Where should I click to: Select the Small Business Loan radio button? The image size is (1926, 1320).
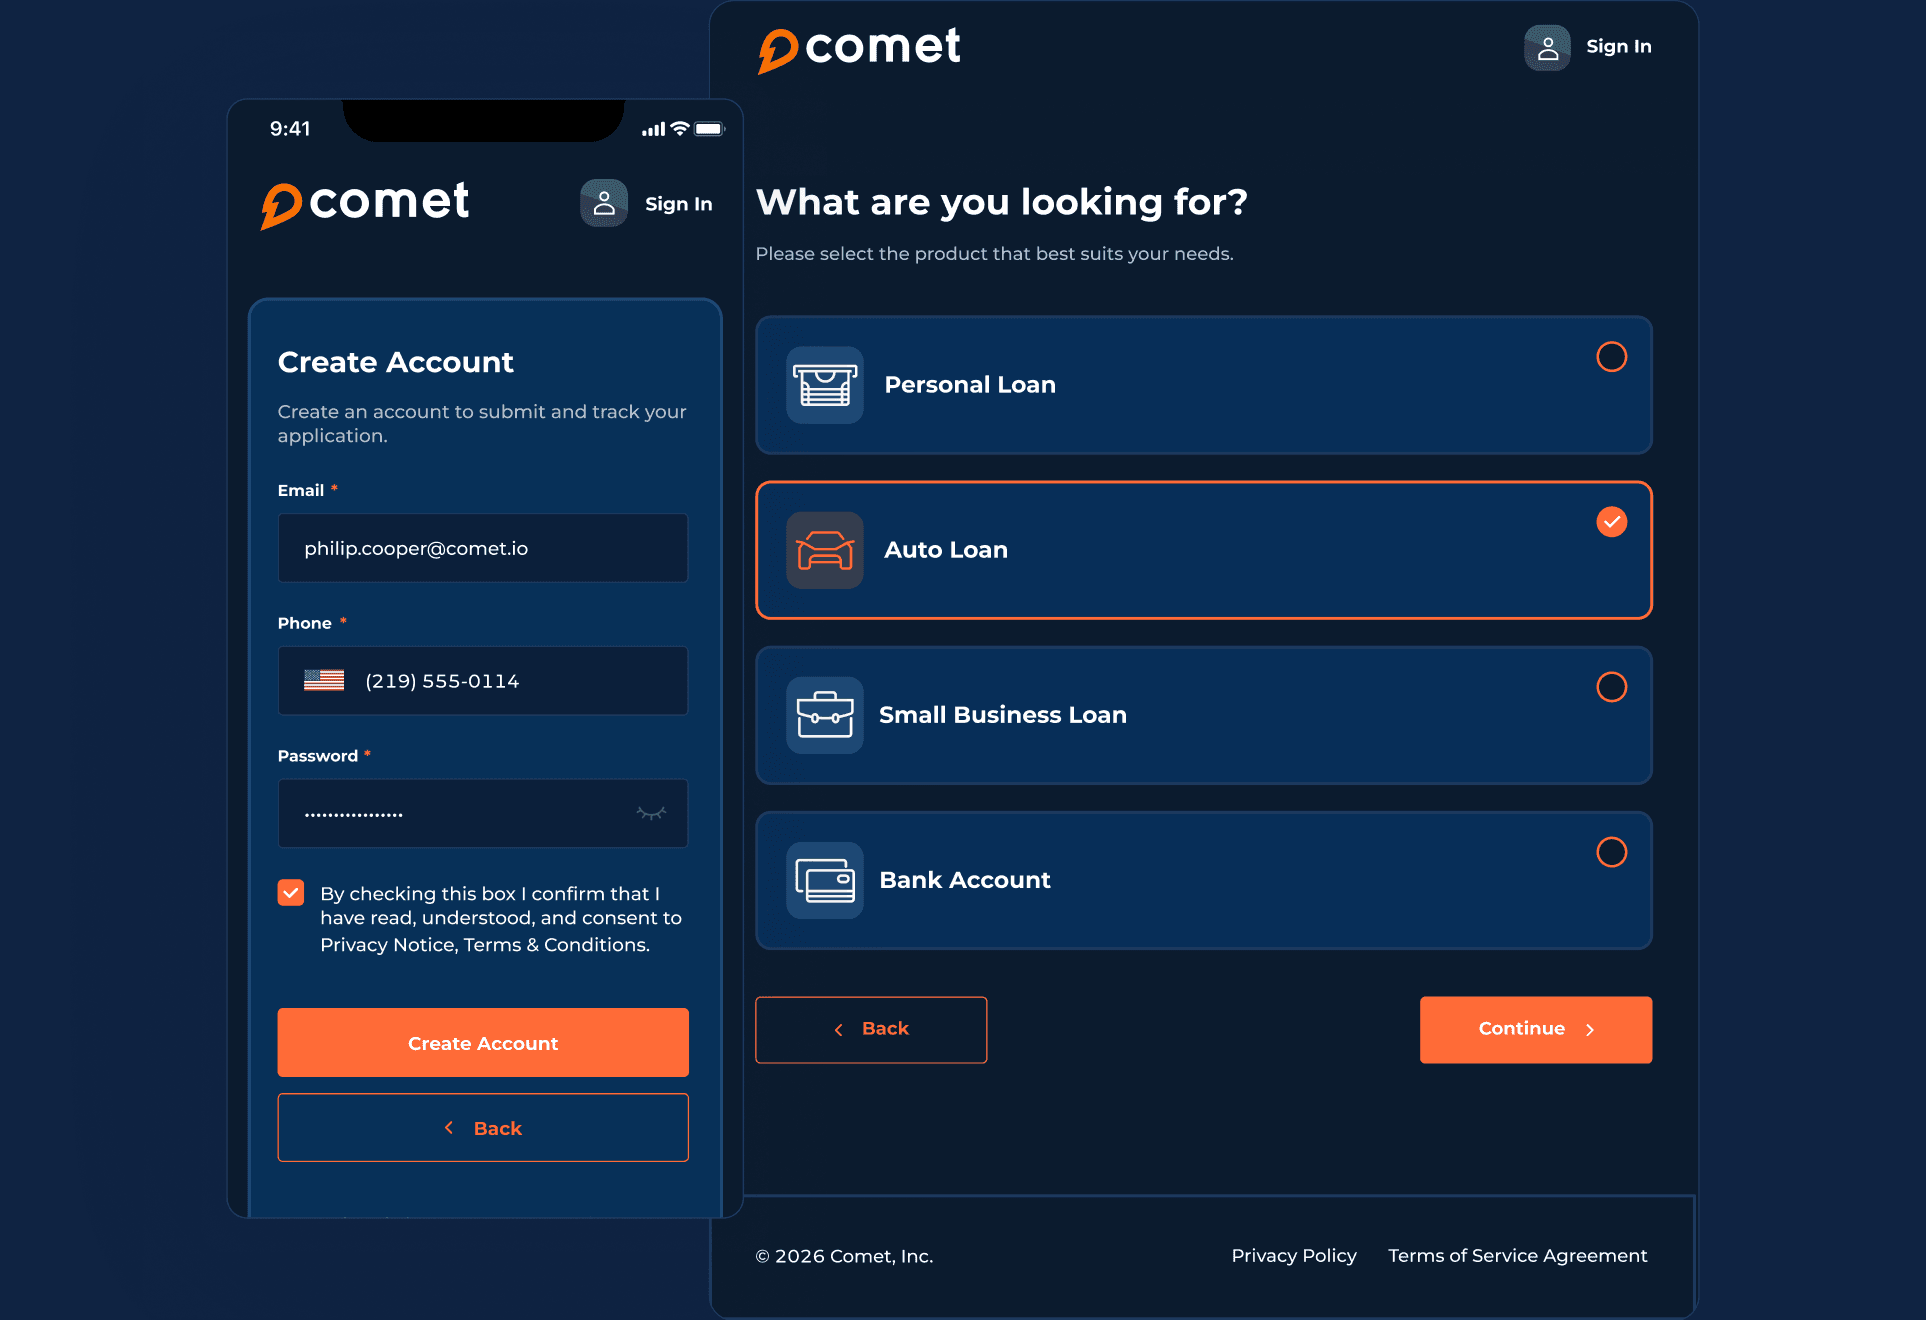click(1611, 687)
